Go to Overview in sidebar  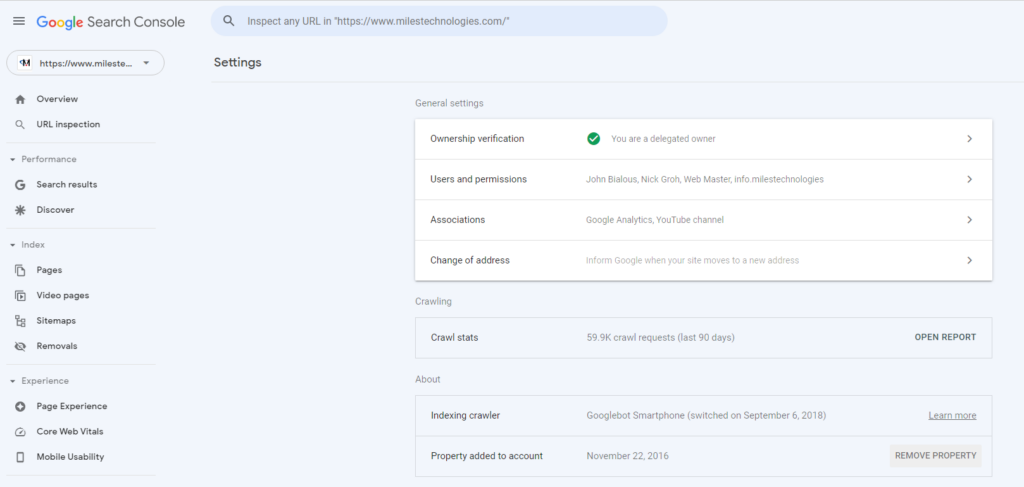point(57,99)
